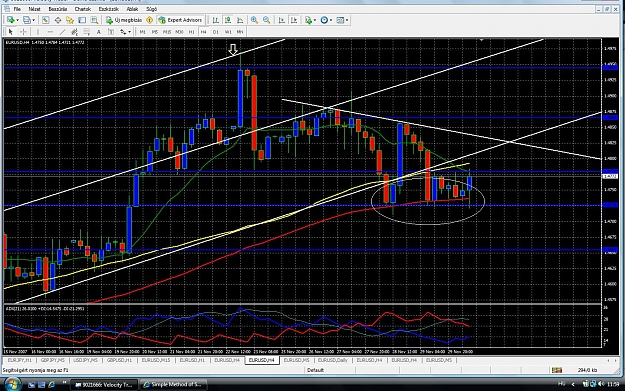Image resolution: width=625 pixels, height=391 pixels.
Task: Open the Data Window crosshair-circle icon
Action: point(58,20)
